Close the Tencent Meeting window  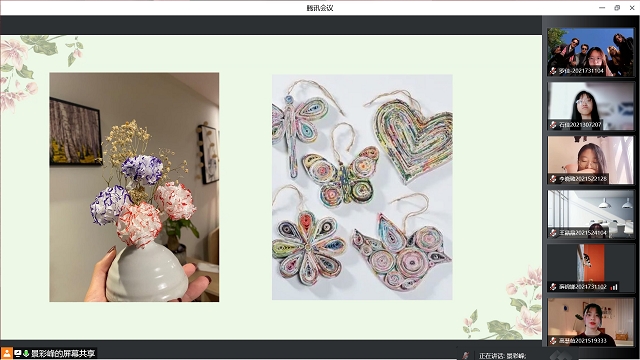point(632,8)
